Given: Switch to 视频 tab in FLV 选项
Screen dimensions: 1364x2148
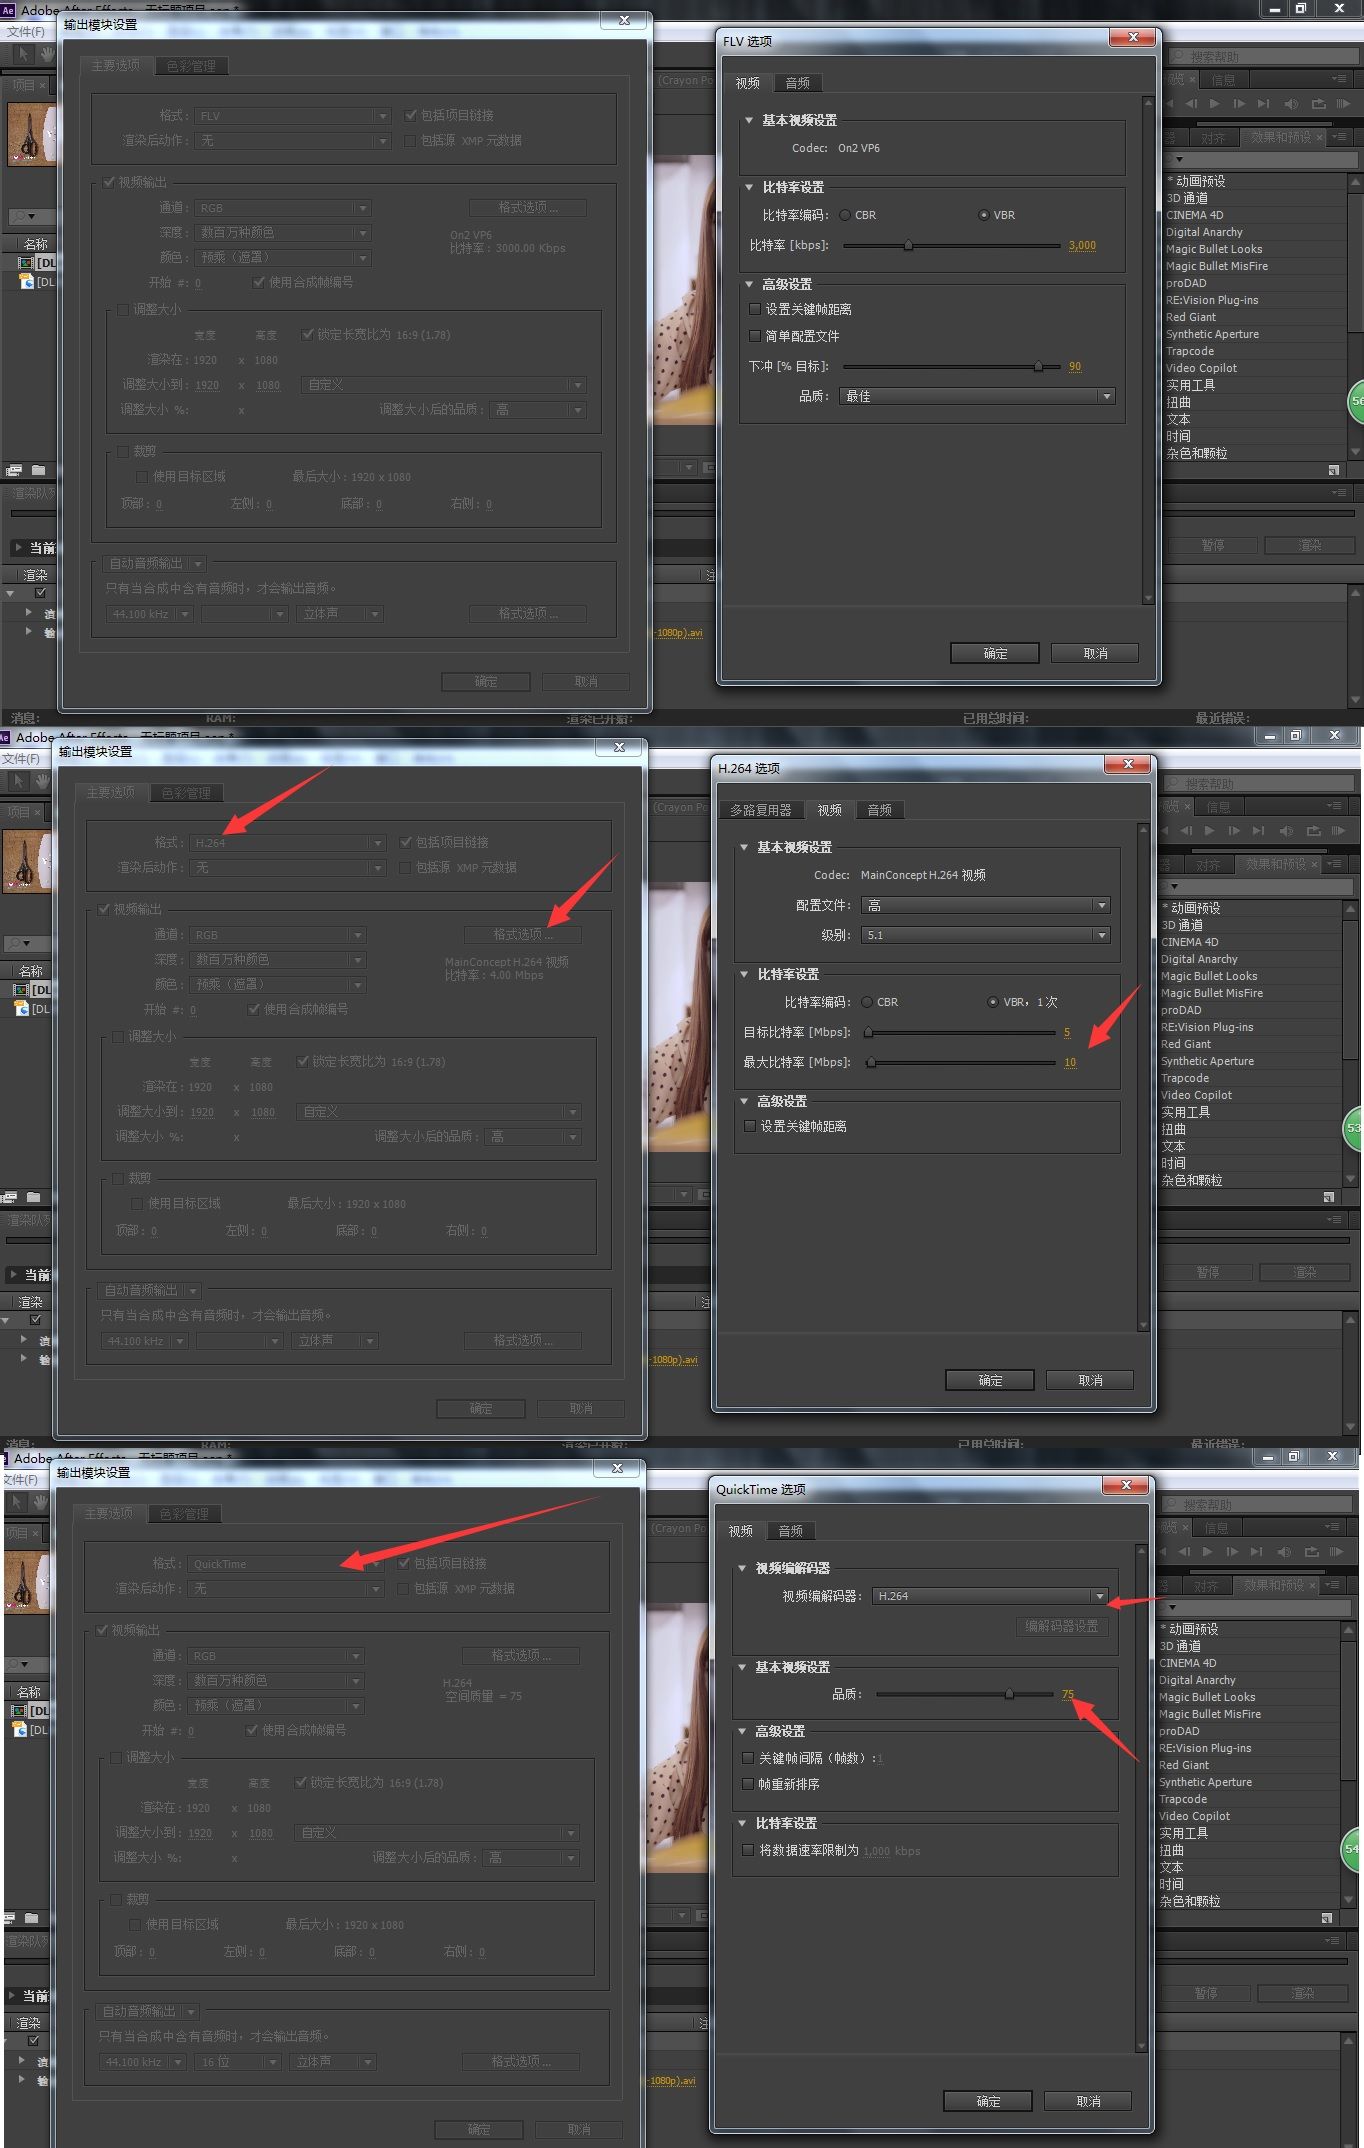Looking at the screenshot, I should point(748,83).
